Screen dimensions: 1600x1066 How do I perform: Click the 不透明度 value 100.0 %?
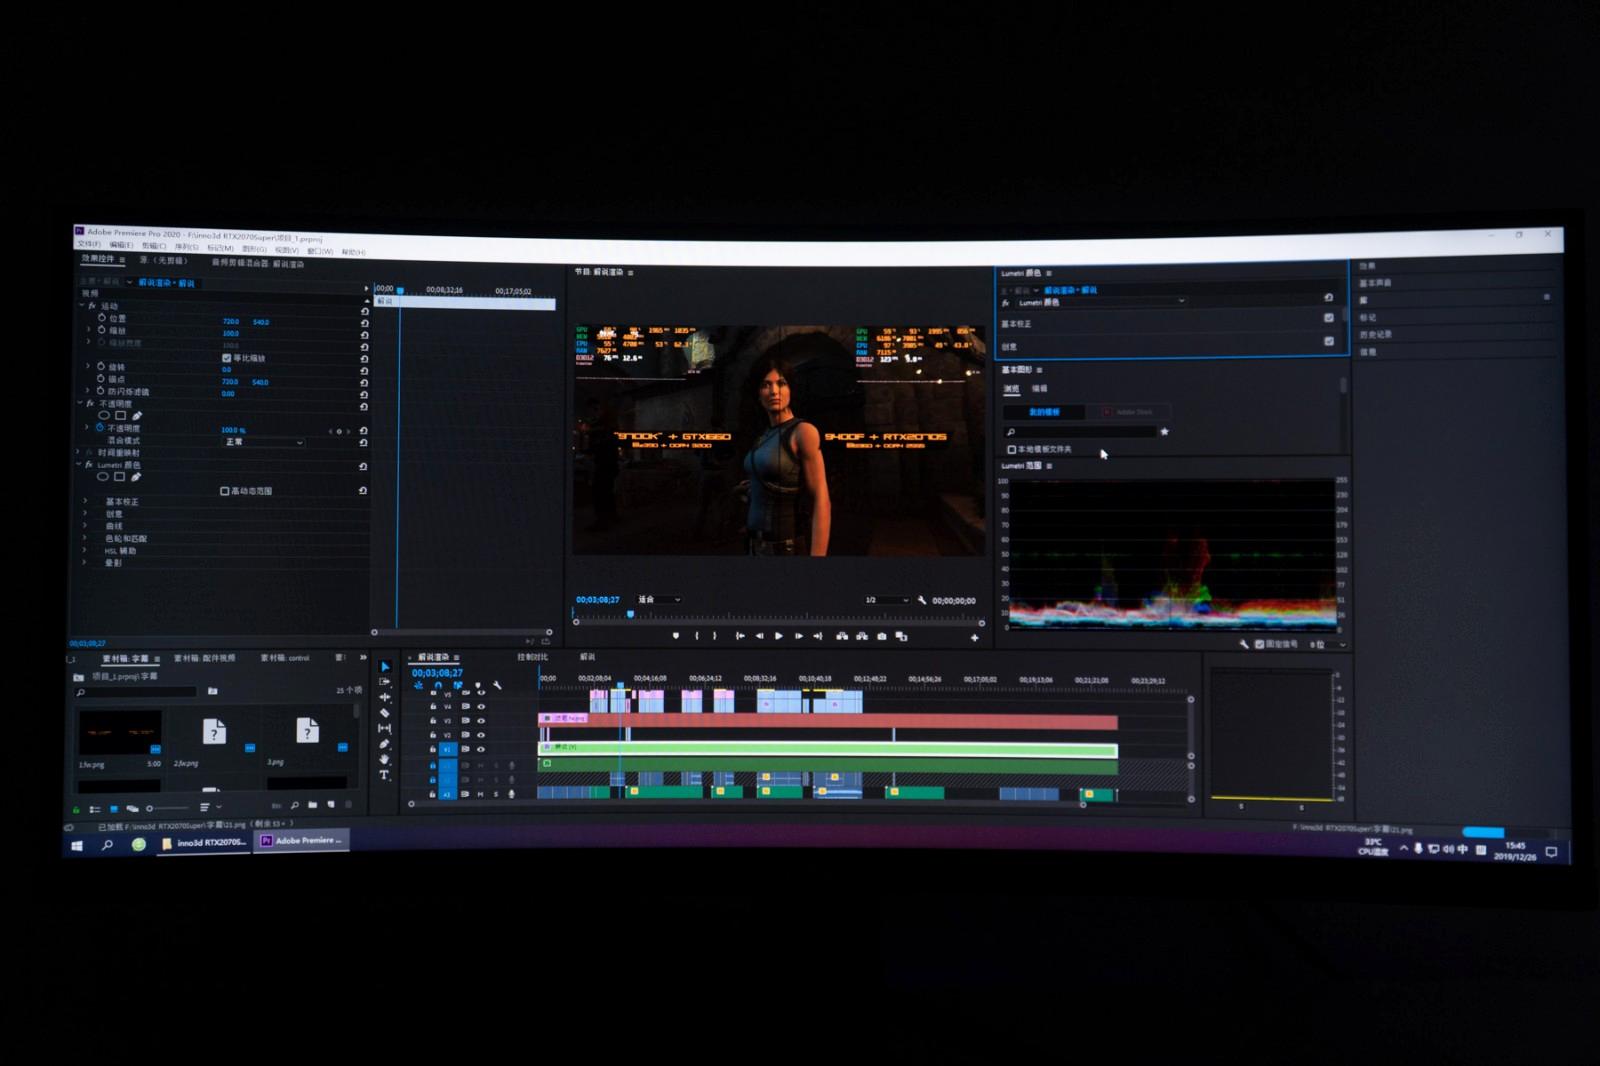click(233, 430)
